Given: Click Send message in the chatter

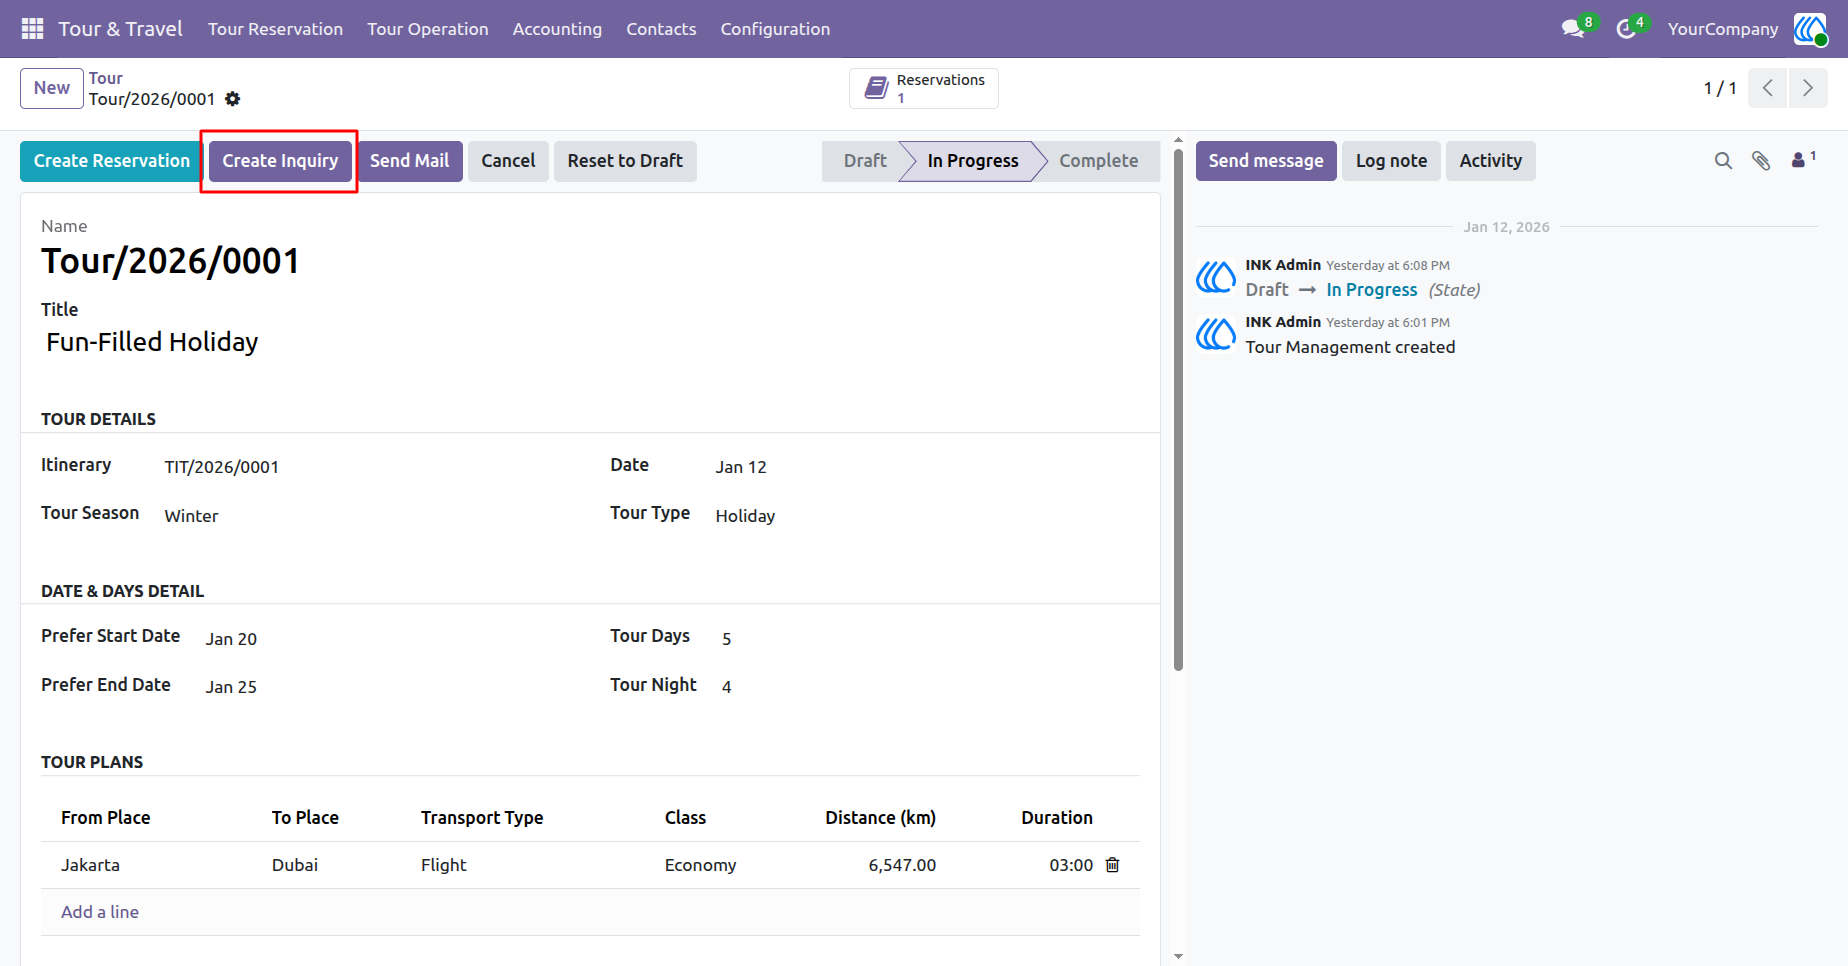Looking at the screenshot, I should pyautogui.click(x=1266, y=161).
